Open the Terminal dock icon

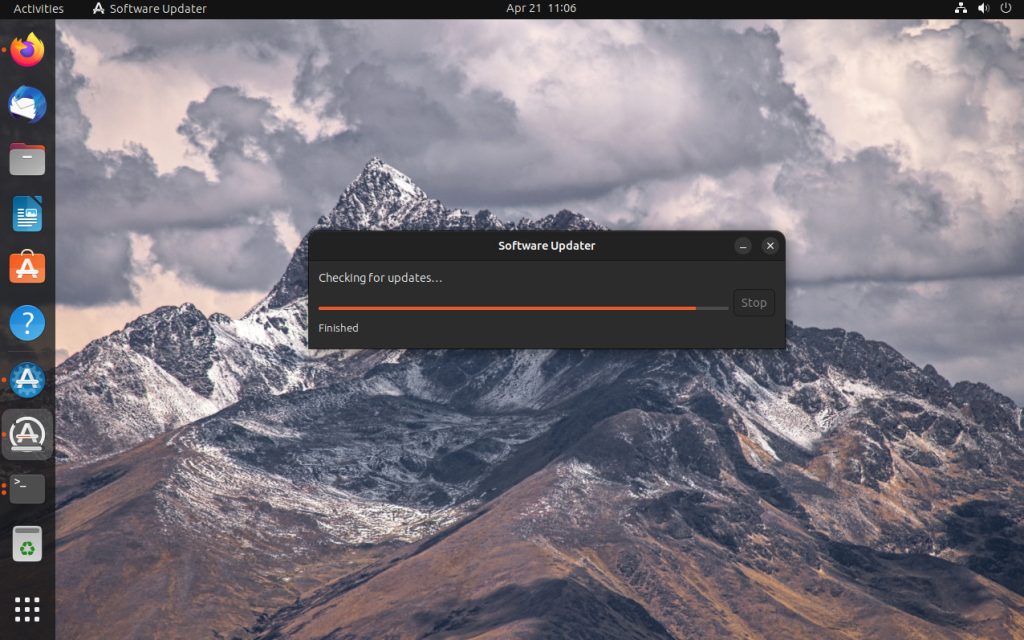[x=27, y=488]
